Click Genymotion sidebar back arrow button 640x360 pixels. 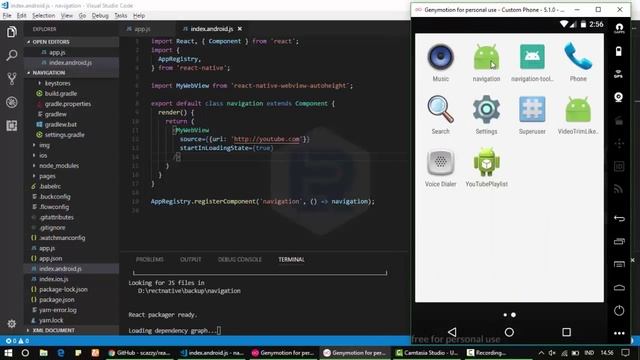coord(619,218)
